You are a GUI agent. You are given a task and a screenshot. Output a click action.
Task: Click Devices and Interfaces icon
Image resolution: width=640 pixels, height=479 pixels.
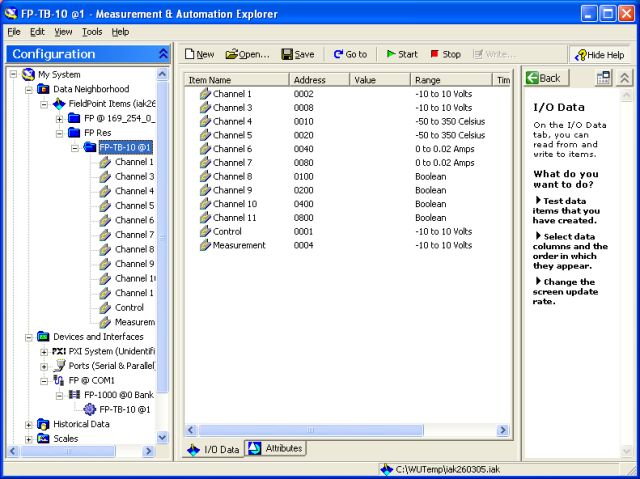click(43, 337)
